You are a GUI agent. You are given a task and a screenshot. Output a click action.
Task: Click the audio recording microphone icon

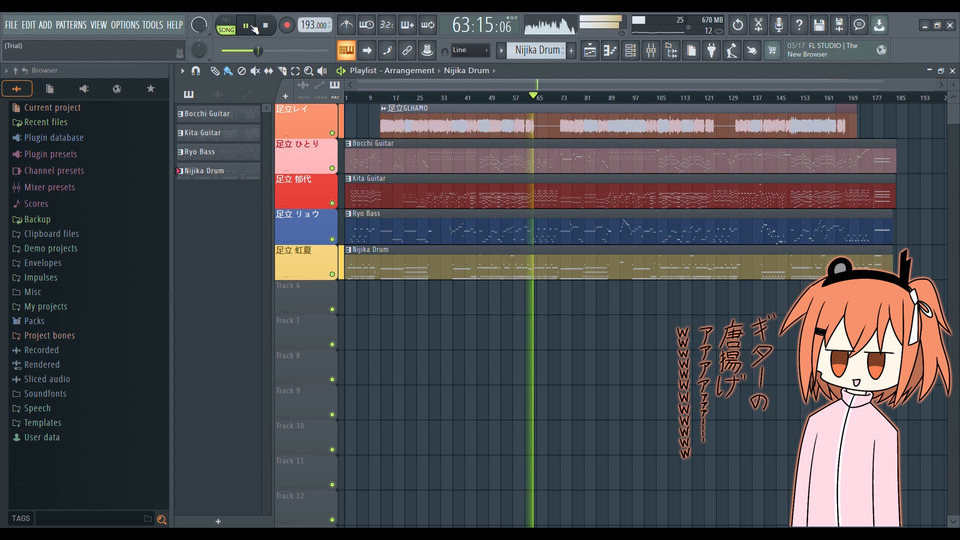[778, 25]
